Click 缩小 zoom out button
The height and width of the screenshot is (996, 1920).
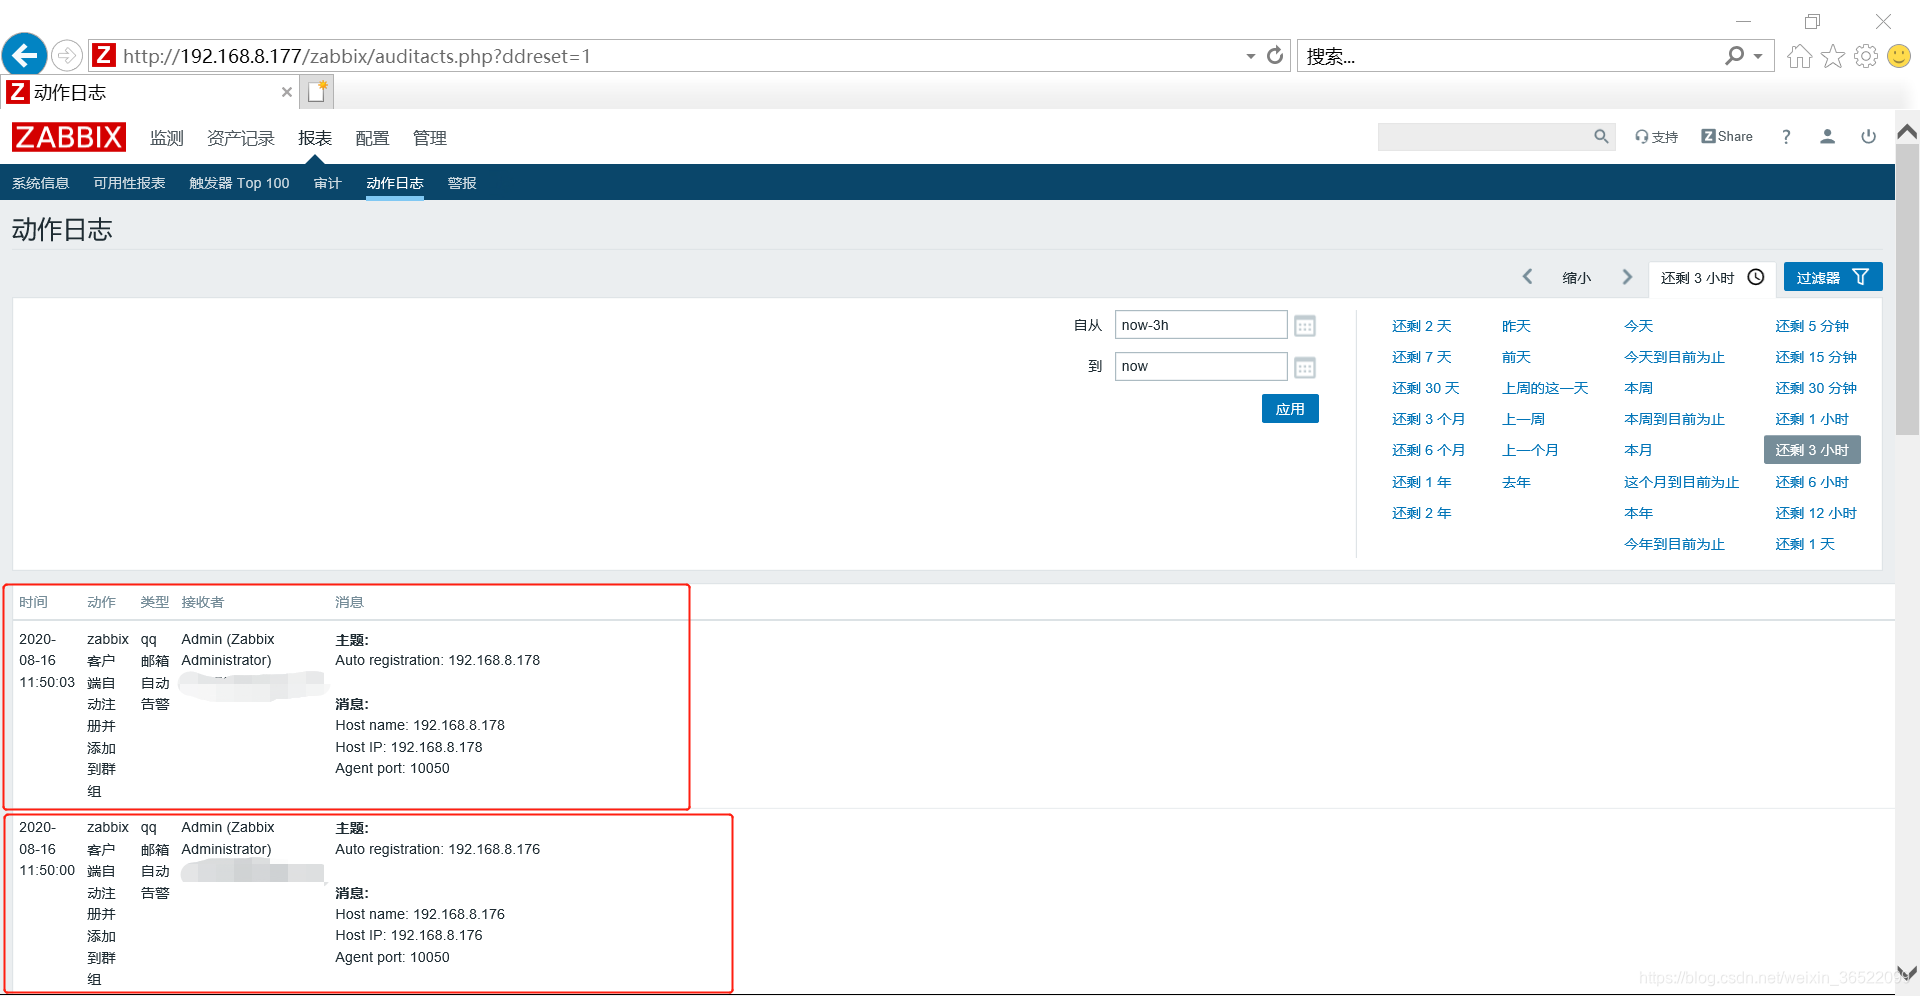[x=1577, y=278]
